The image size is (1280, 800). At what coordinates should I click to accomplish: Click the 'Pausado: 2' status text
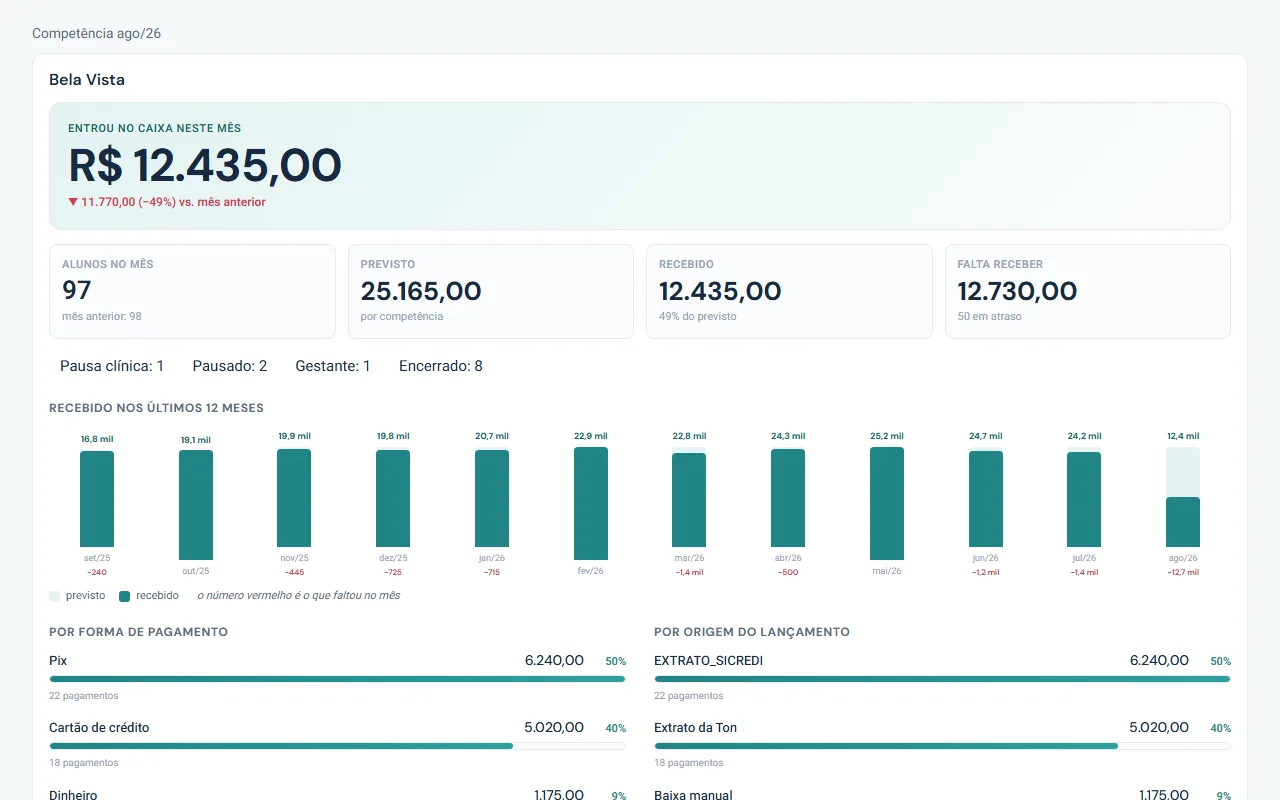[x=230, y=366]
